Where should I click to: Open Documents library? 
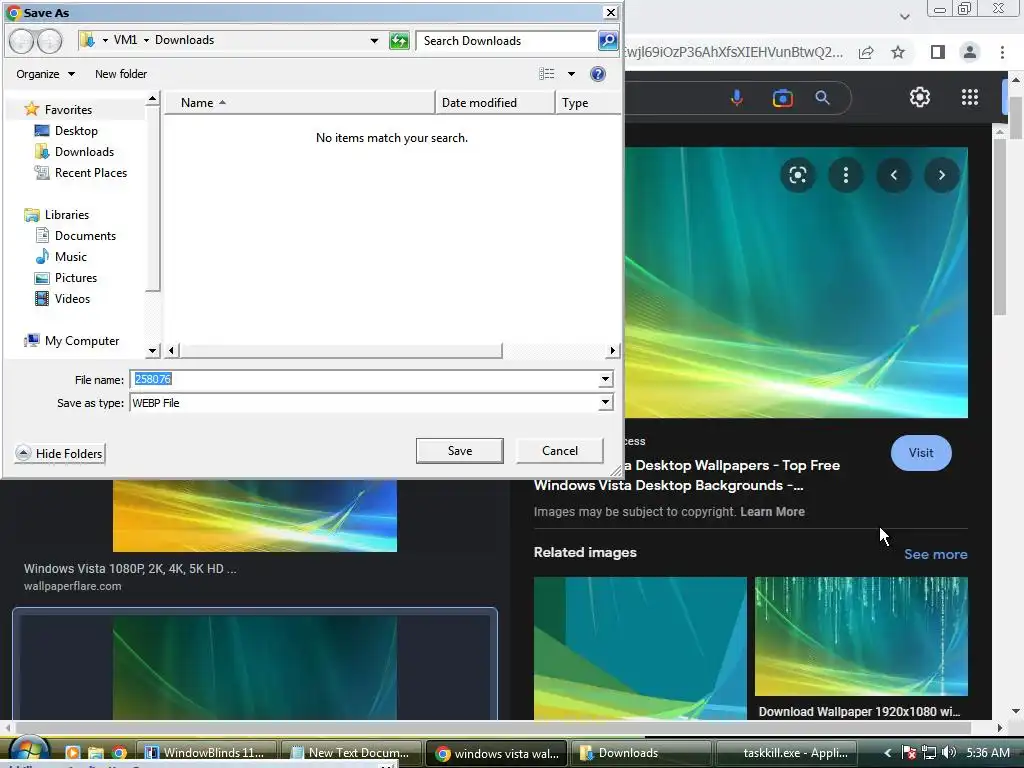click(85, 236)
